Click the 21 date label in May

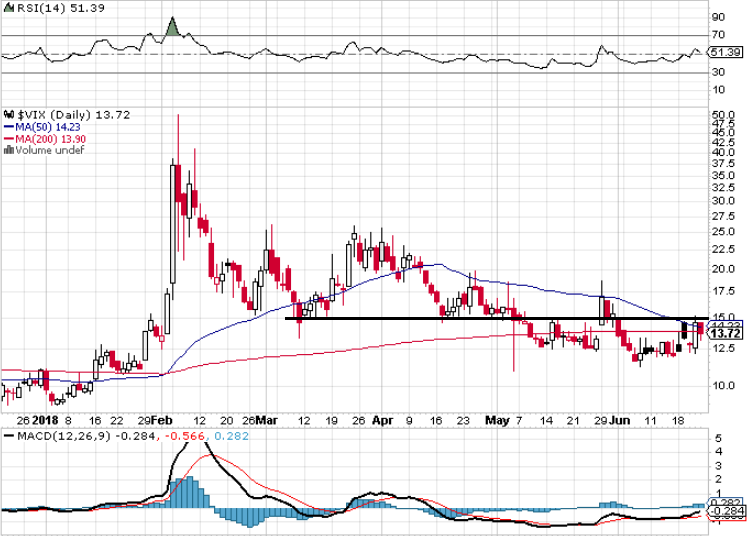coord(573,420)
